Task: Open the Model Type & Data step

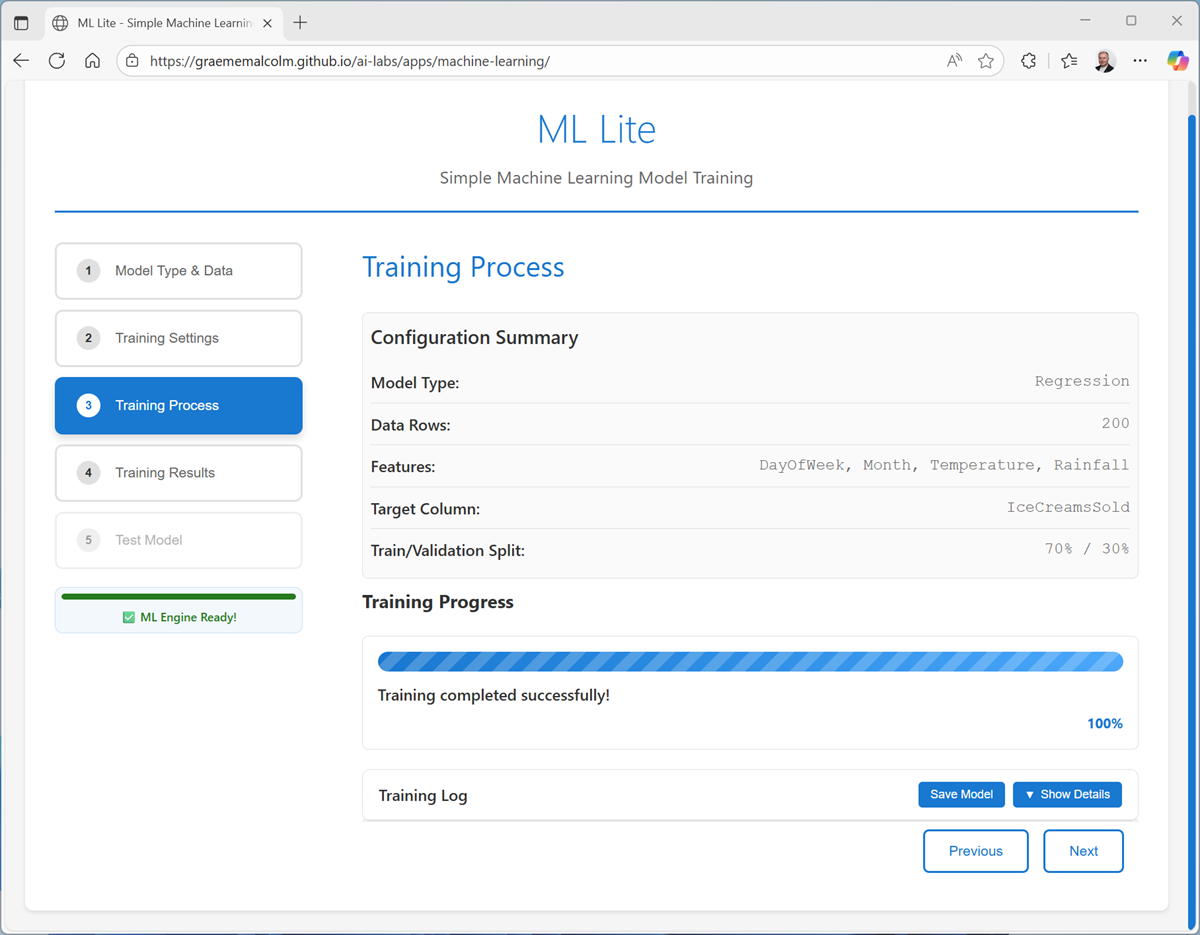Action: coord(178,270)
